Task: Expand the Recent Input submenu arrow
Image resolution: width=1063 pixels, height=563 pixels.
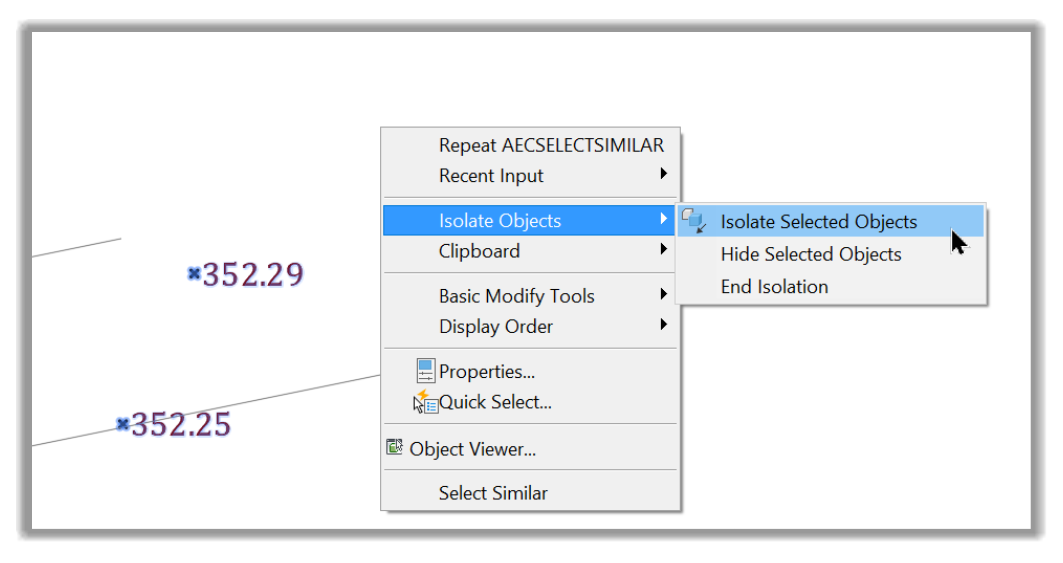Action: tap(664, 174)
